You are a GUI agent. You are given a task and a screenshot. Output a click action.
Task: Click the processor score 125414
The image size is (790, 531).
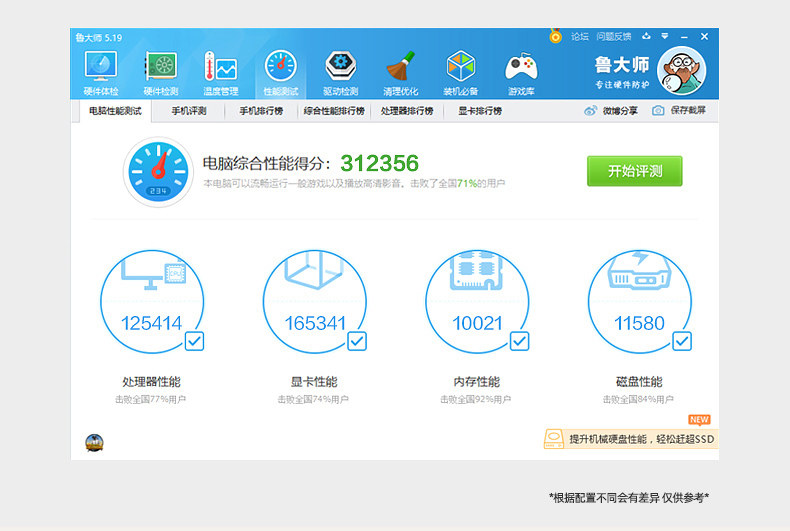151,323
